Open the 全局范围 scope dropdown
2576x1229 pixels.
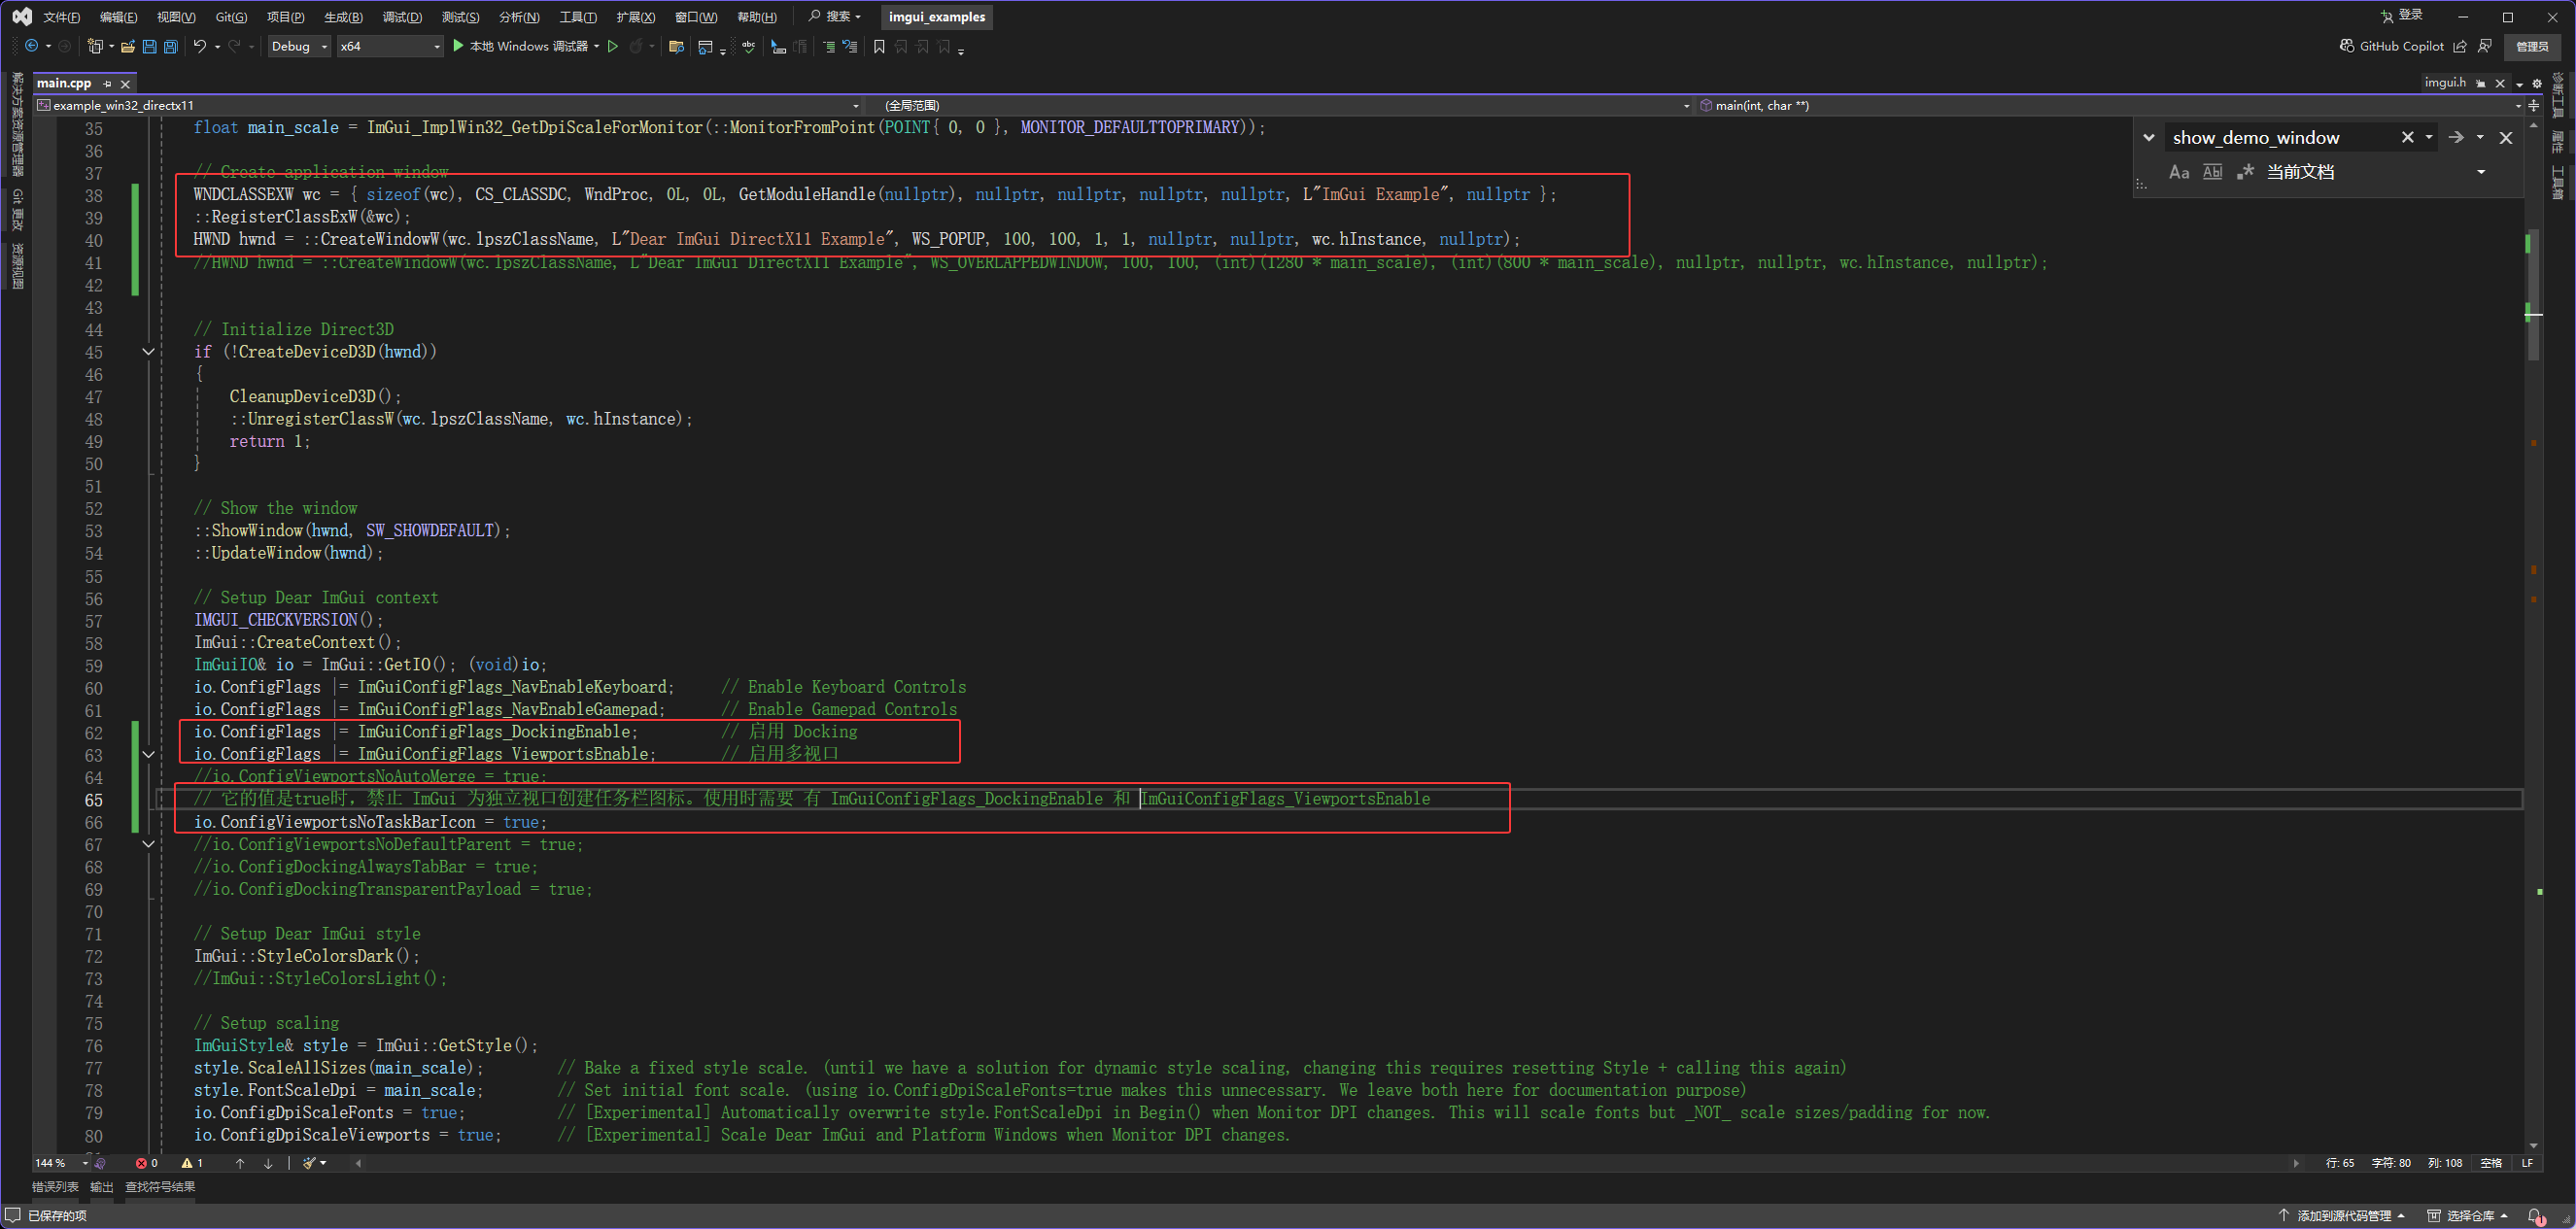point(1281,105)
